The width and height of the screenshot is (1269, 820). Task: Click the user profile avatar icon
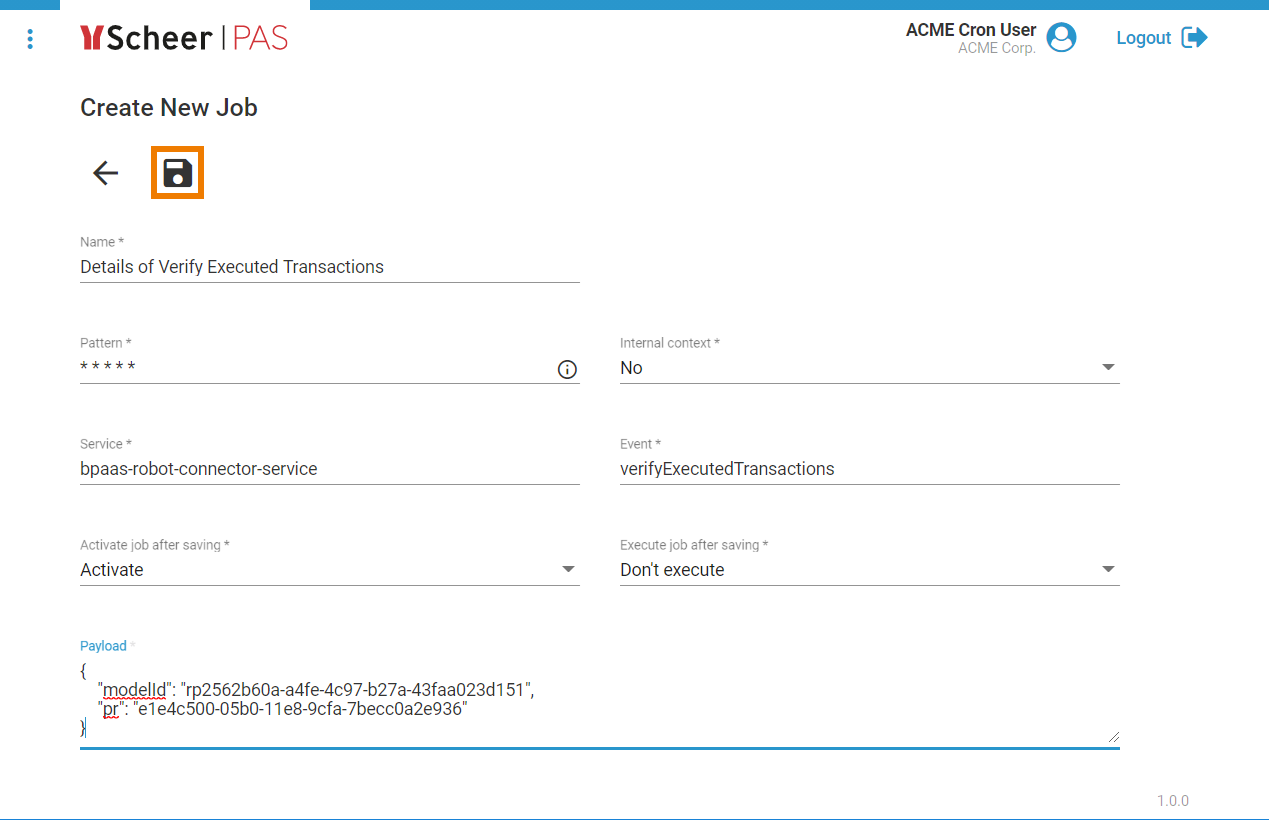1061,38
